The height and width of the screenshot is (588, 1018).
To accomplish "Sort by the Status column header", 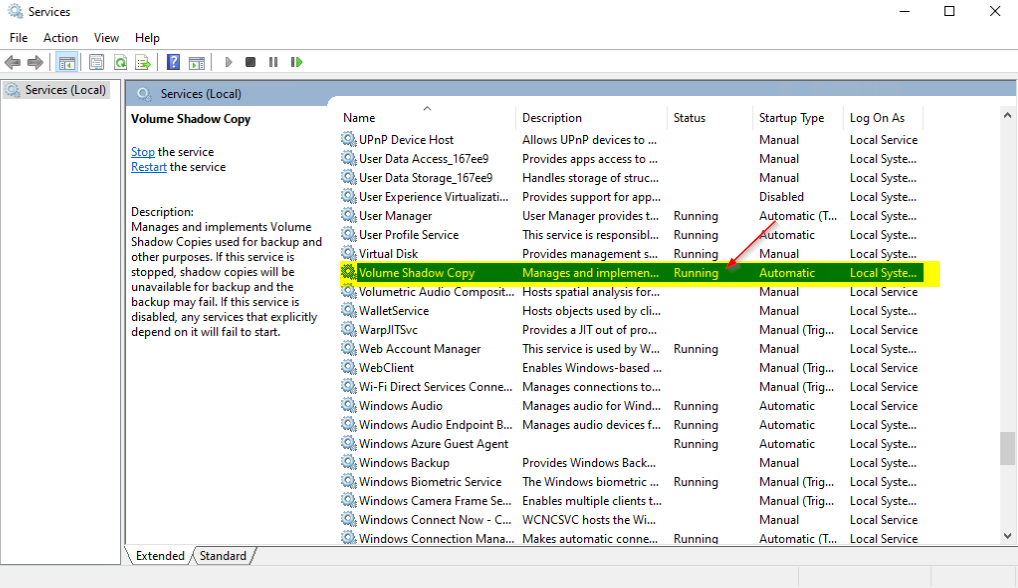I will 710,117.
